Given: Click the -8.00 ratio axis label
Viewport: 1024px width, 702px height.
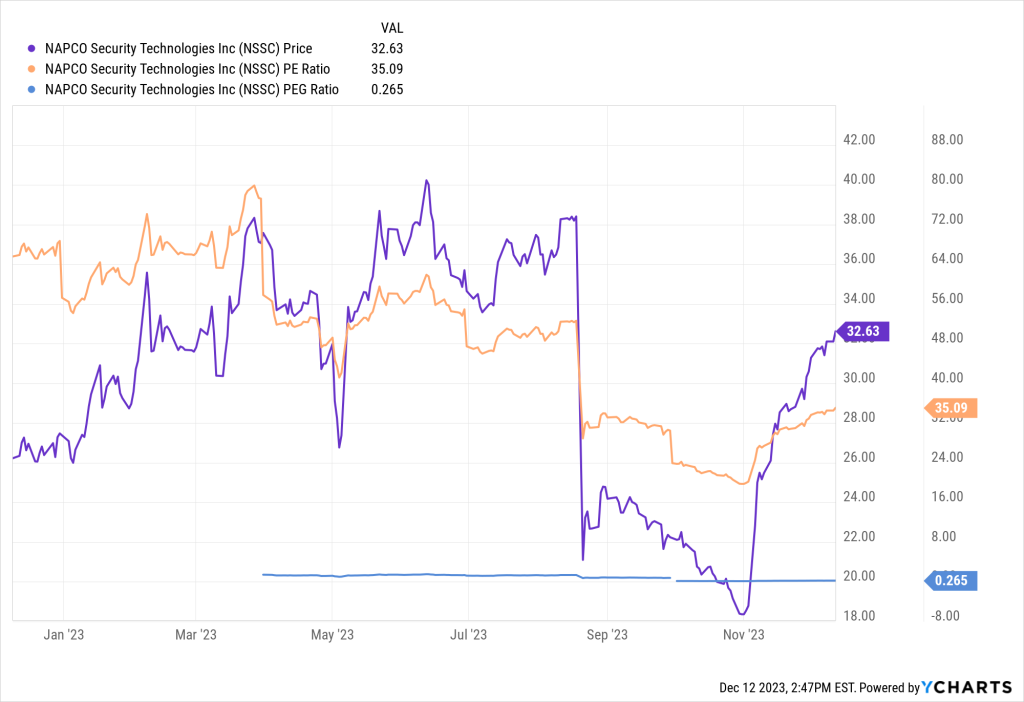Looking at the screenshot, I should tap(946, 616).
